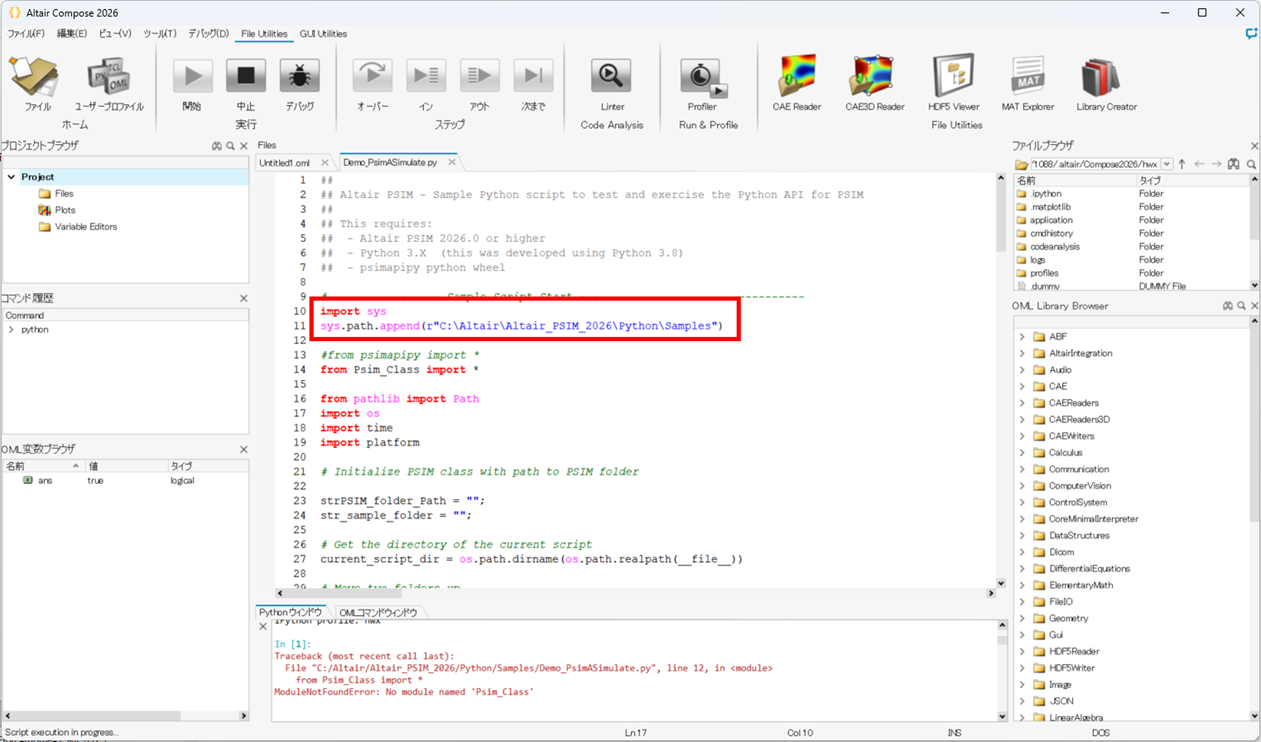Viewport: 1261px width, 742px height.
Task: Launch the Debug (デバッグ) bug icon
Action: [x=299, y=77]
